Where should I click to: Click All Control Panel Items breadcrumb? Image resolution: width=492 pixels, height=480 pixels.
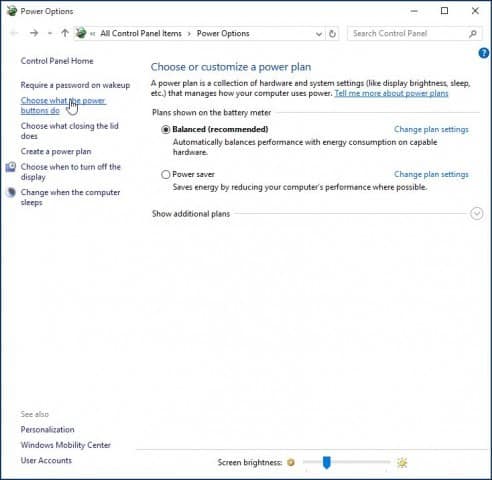141,33
